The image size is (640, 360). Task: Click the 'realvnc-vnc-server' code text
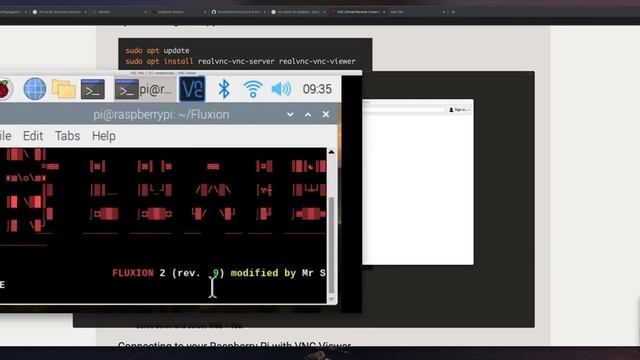tap(236, 61)
